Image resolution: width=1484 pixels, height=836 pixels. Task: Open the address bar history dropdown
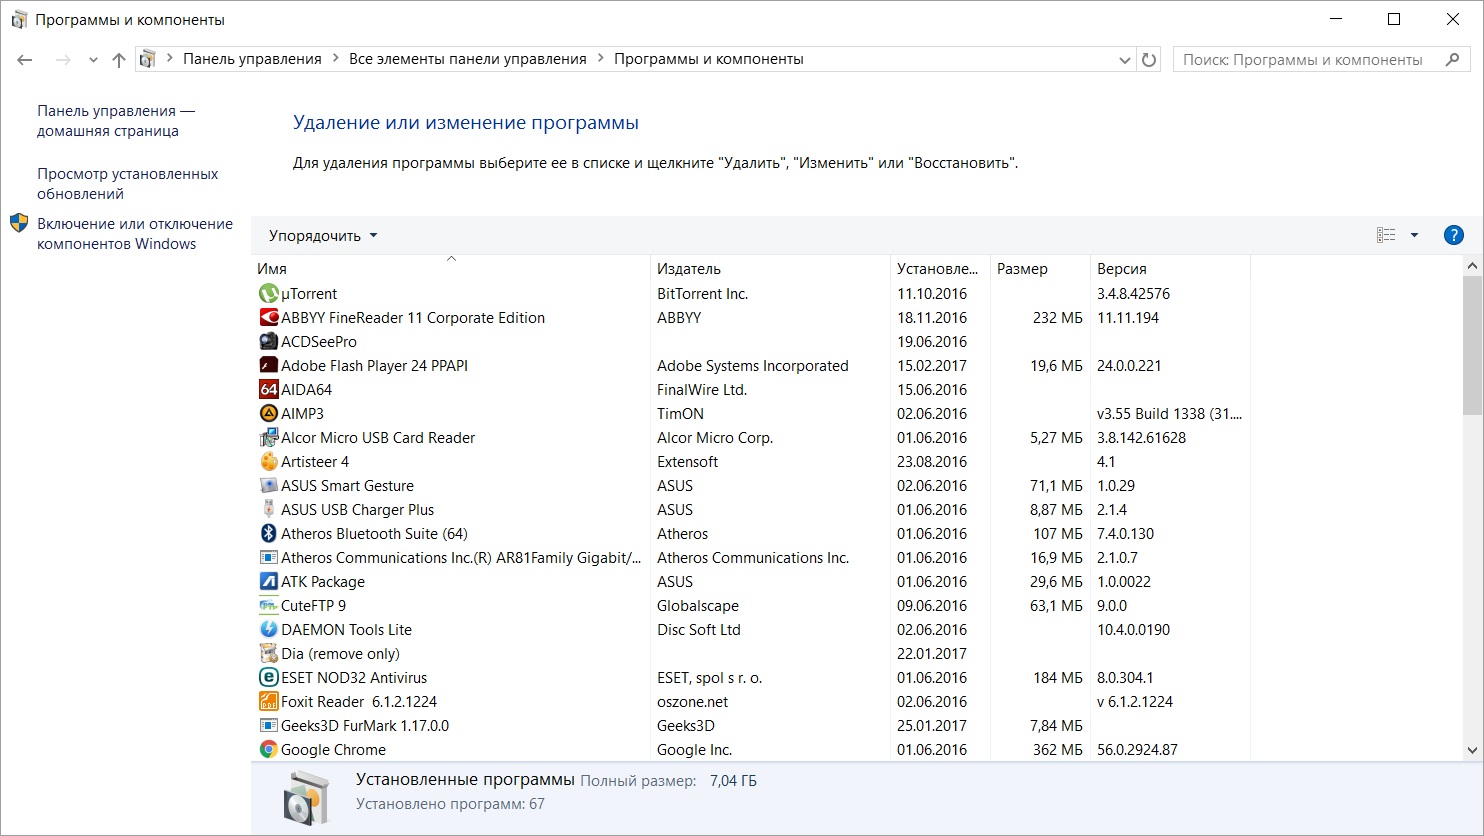[1124, 60]
